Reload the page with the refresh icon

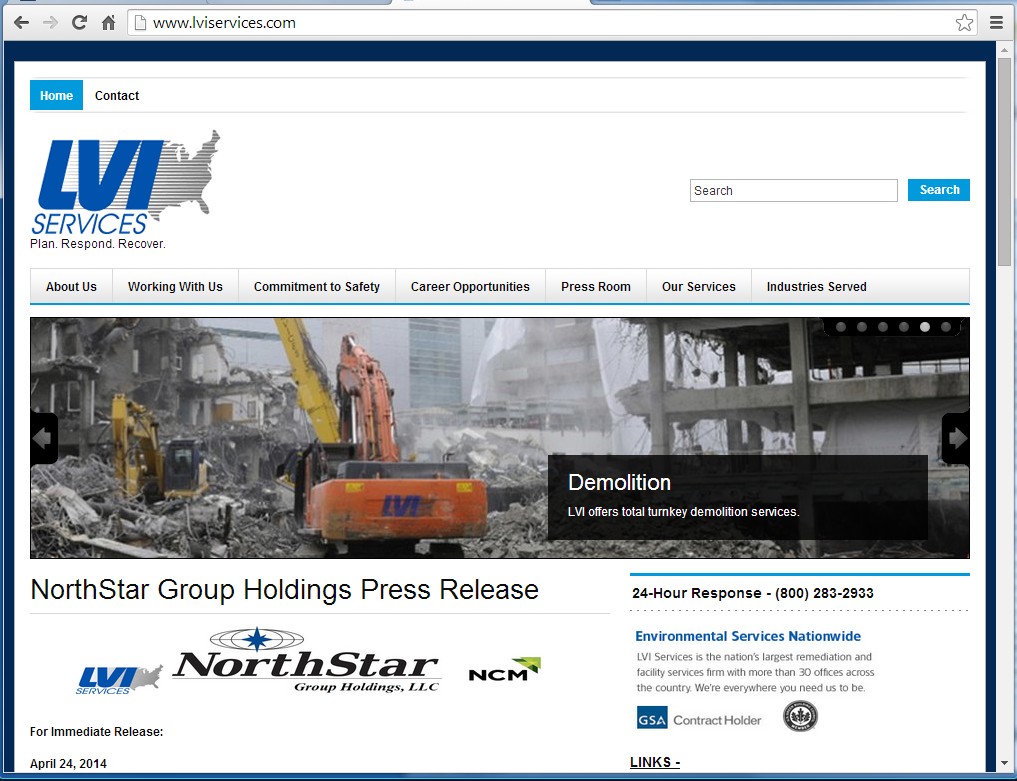pyautogui.click(x=79, y=23)
